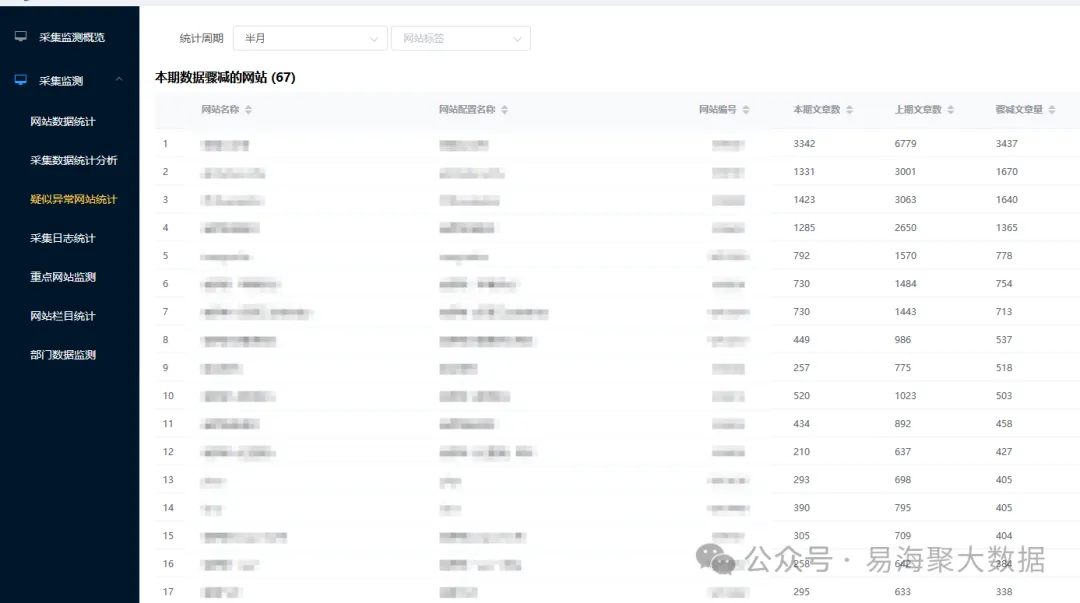Click the 网站名称 column header
1080x603 pixels.
pyautogui.click(x=220, y=110)
